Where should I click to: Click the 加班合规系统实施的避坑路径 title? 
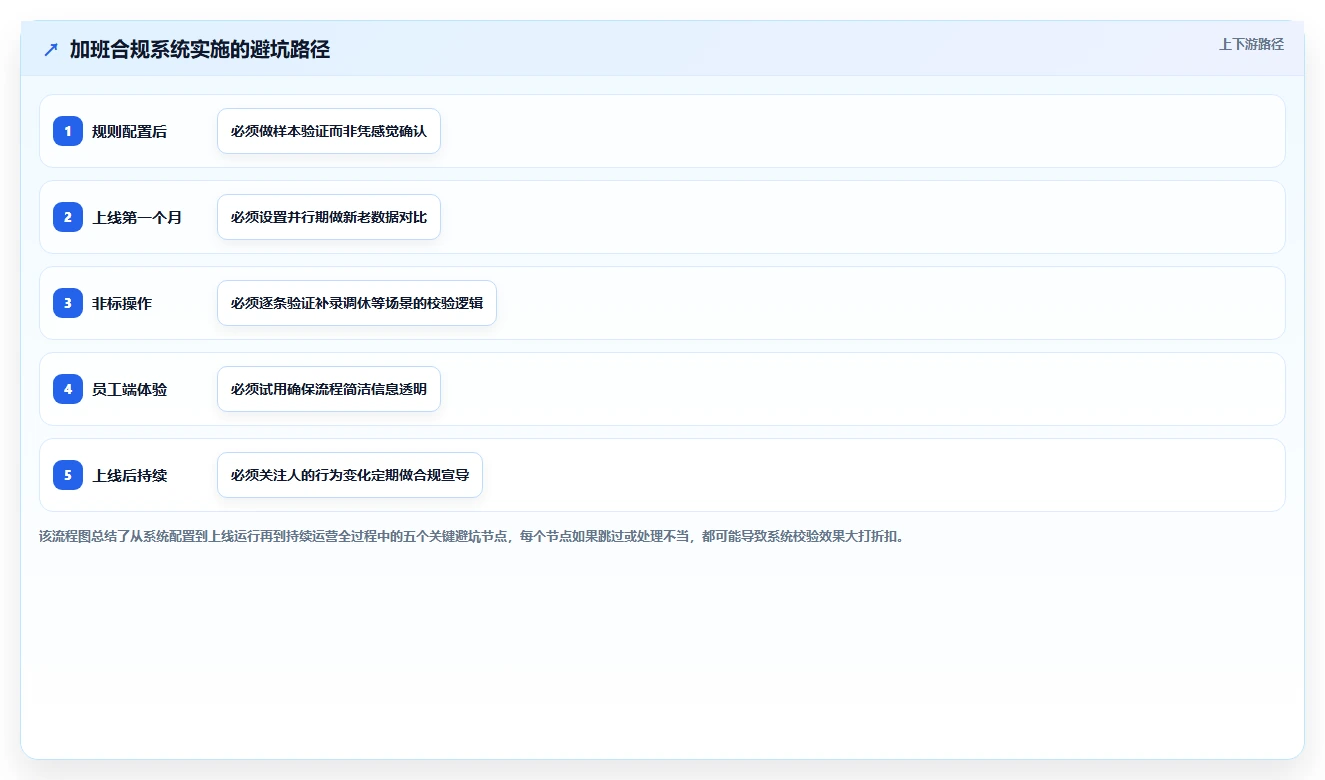[x=200, y=50]
